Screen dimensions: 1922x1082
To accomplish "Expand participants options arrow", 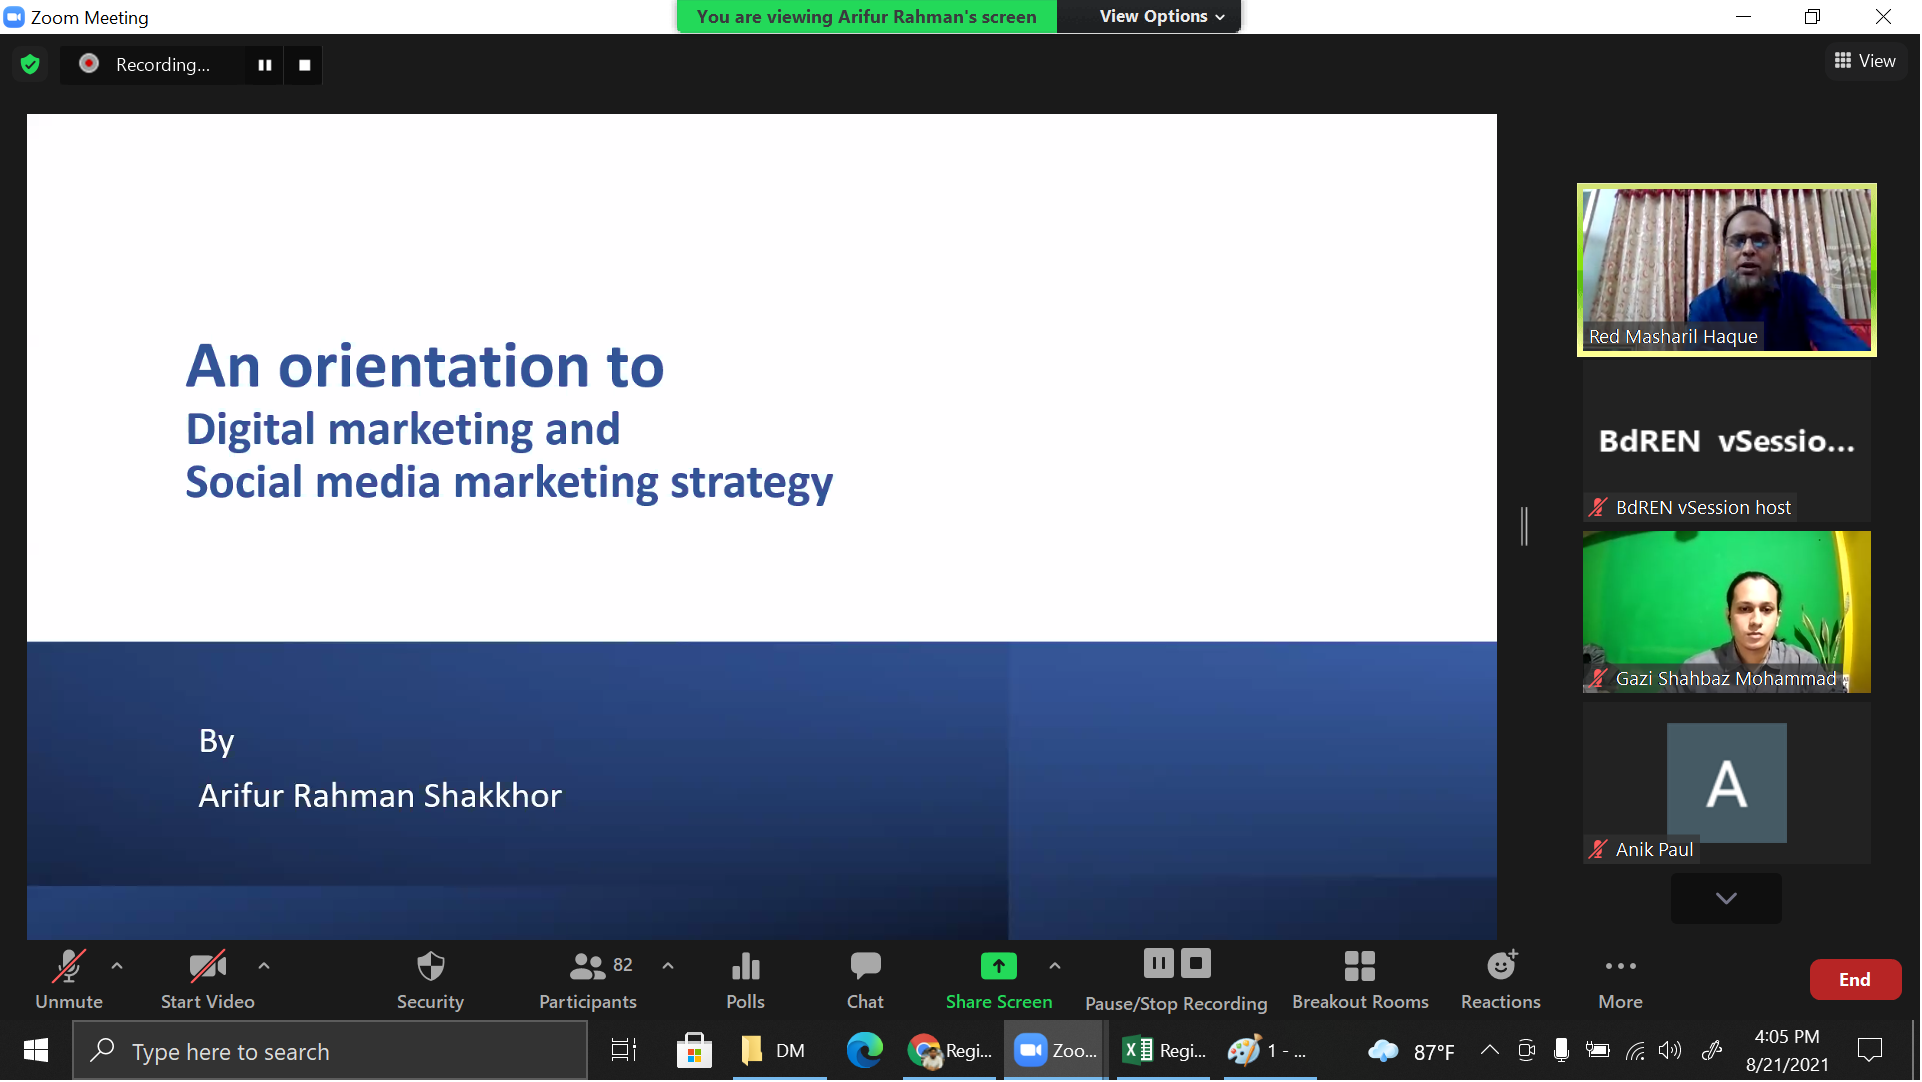I will pyautogui.click(x=668, y=966).
